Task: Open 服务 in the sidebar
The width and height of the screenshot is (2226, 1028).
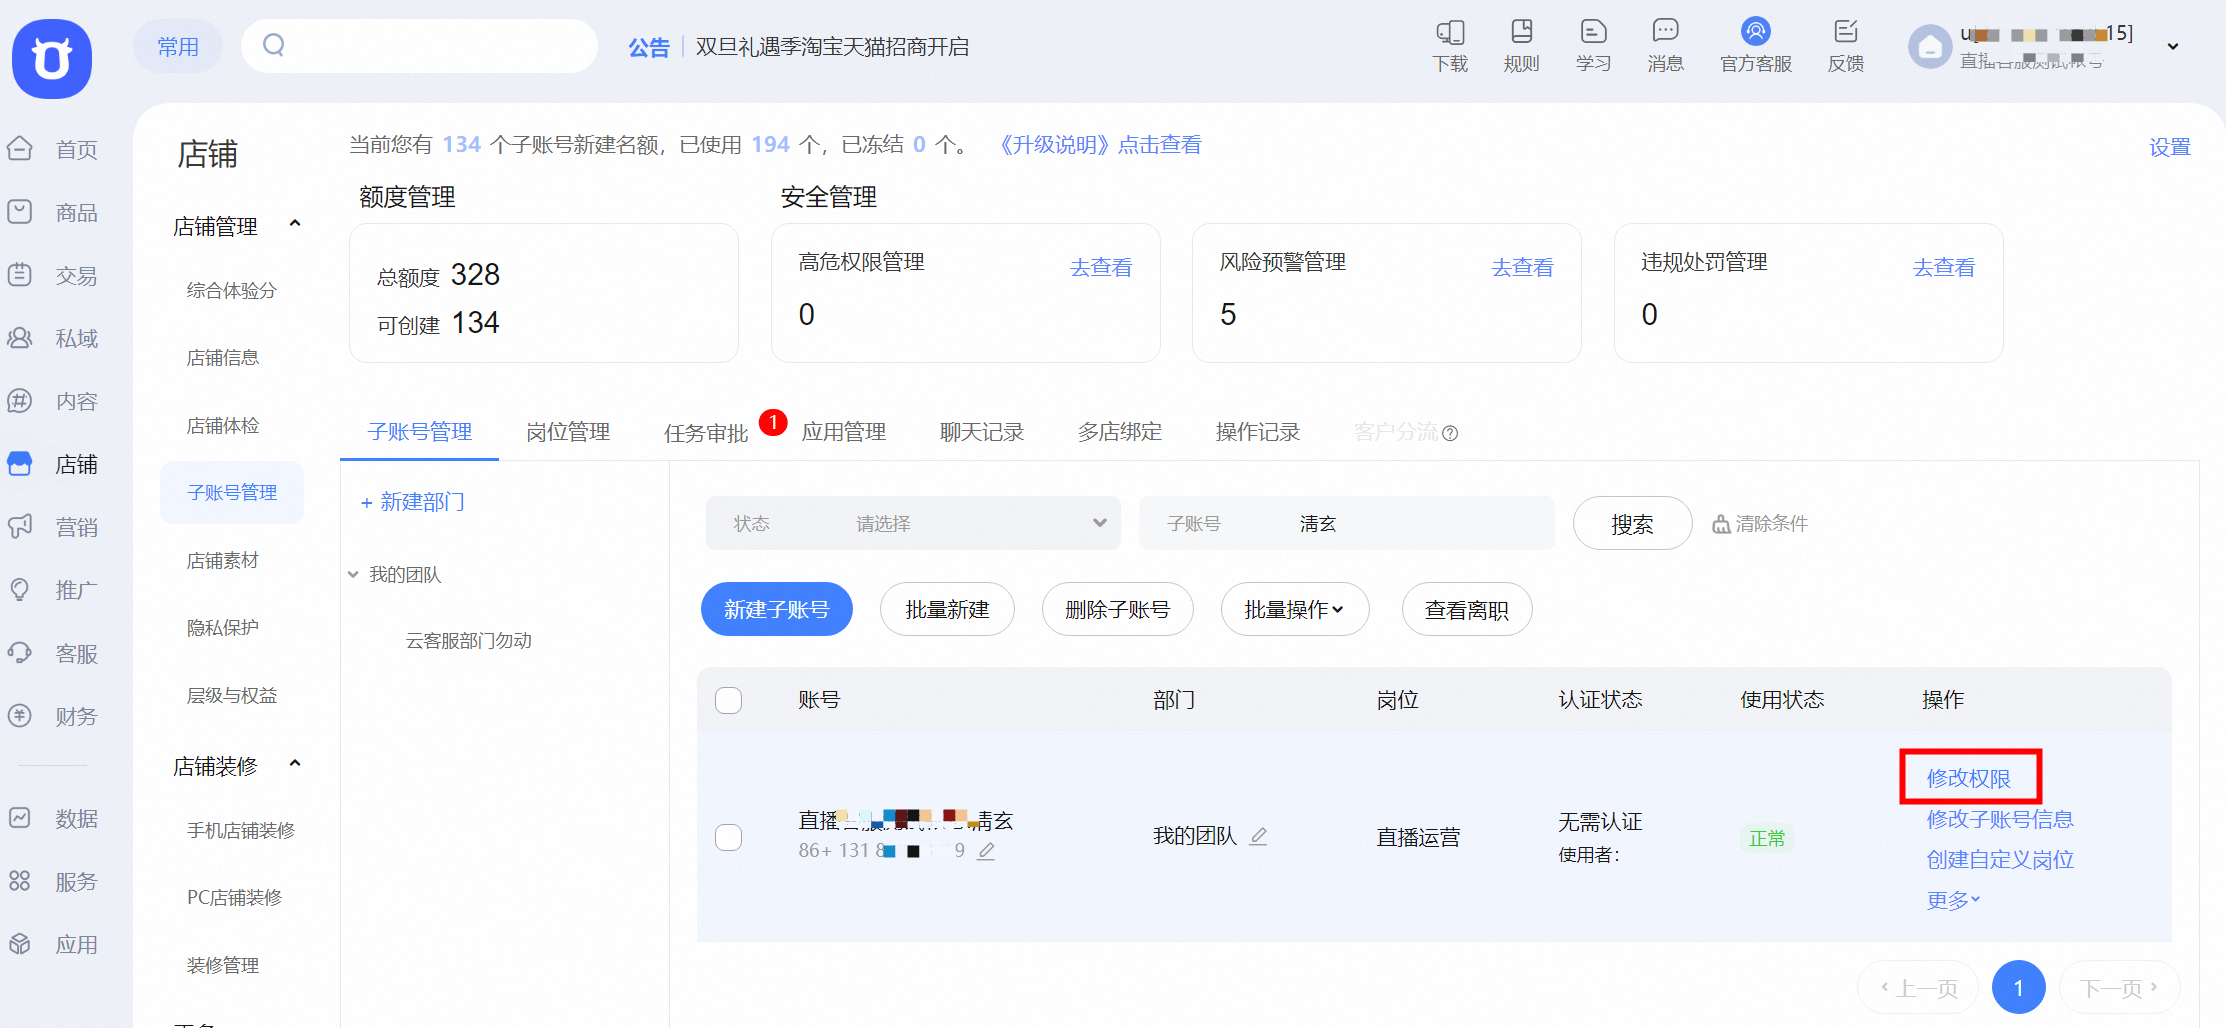Action: pos(52,882)
